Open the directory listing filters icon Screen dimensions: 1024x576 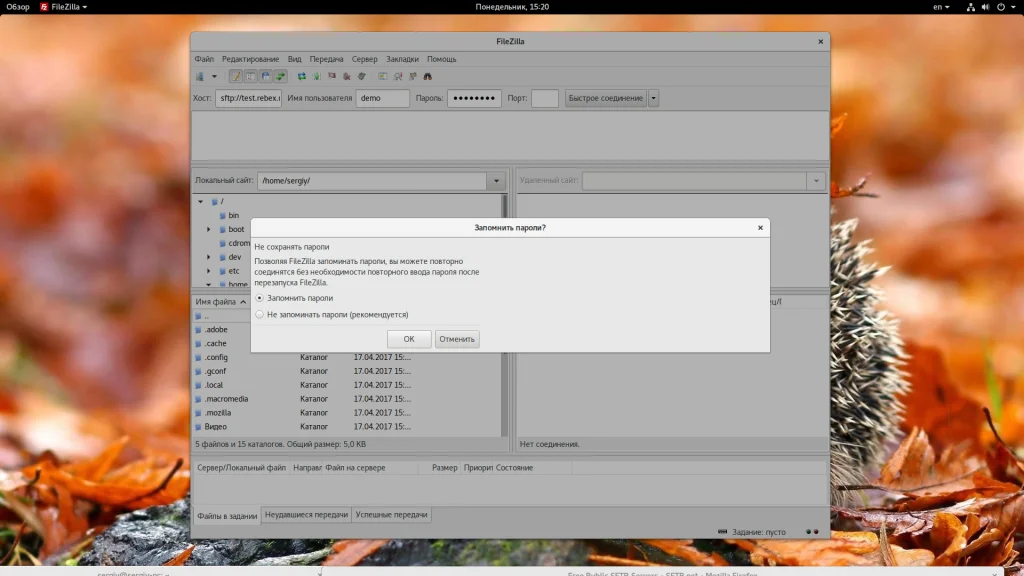pos(383,76)
